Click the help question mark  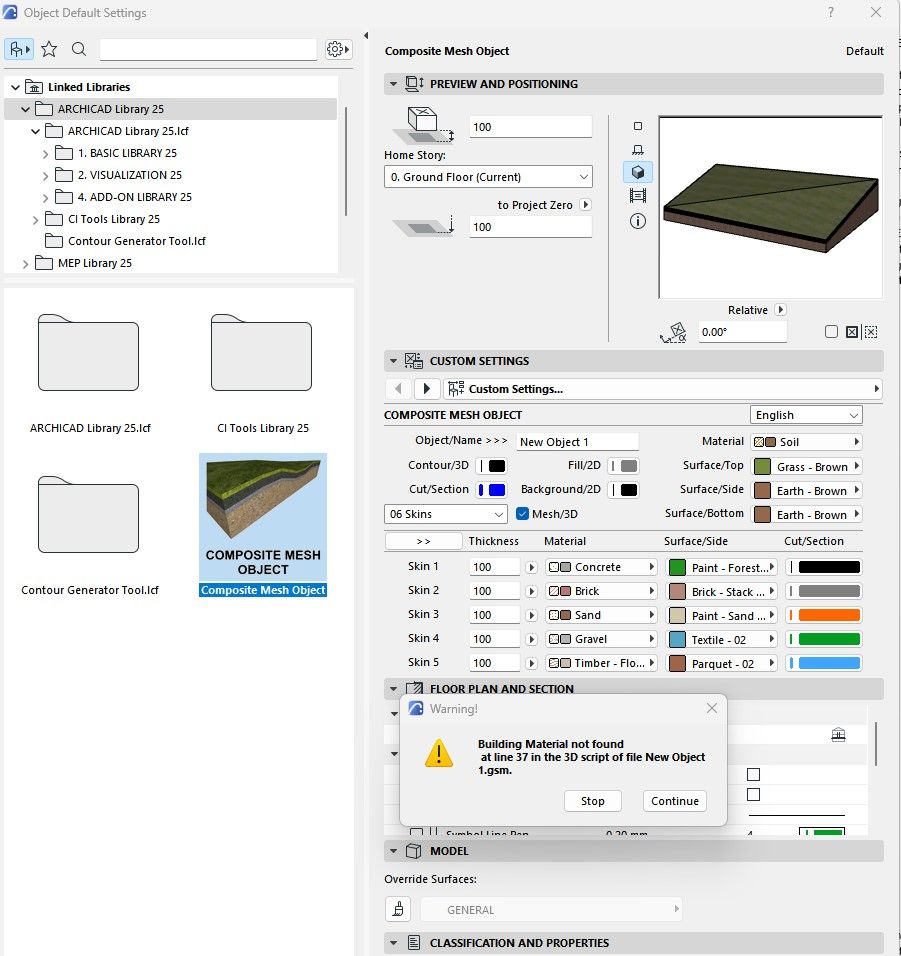[x=830, y=12]
